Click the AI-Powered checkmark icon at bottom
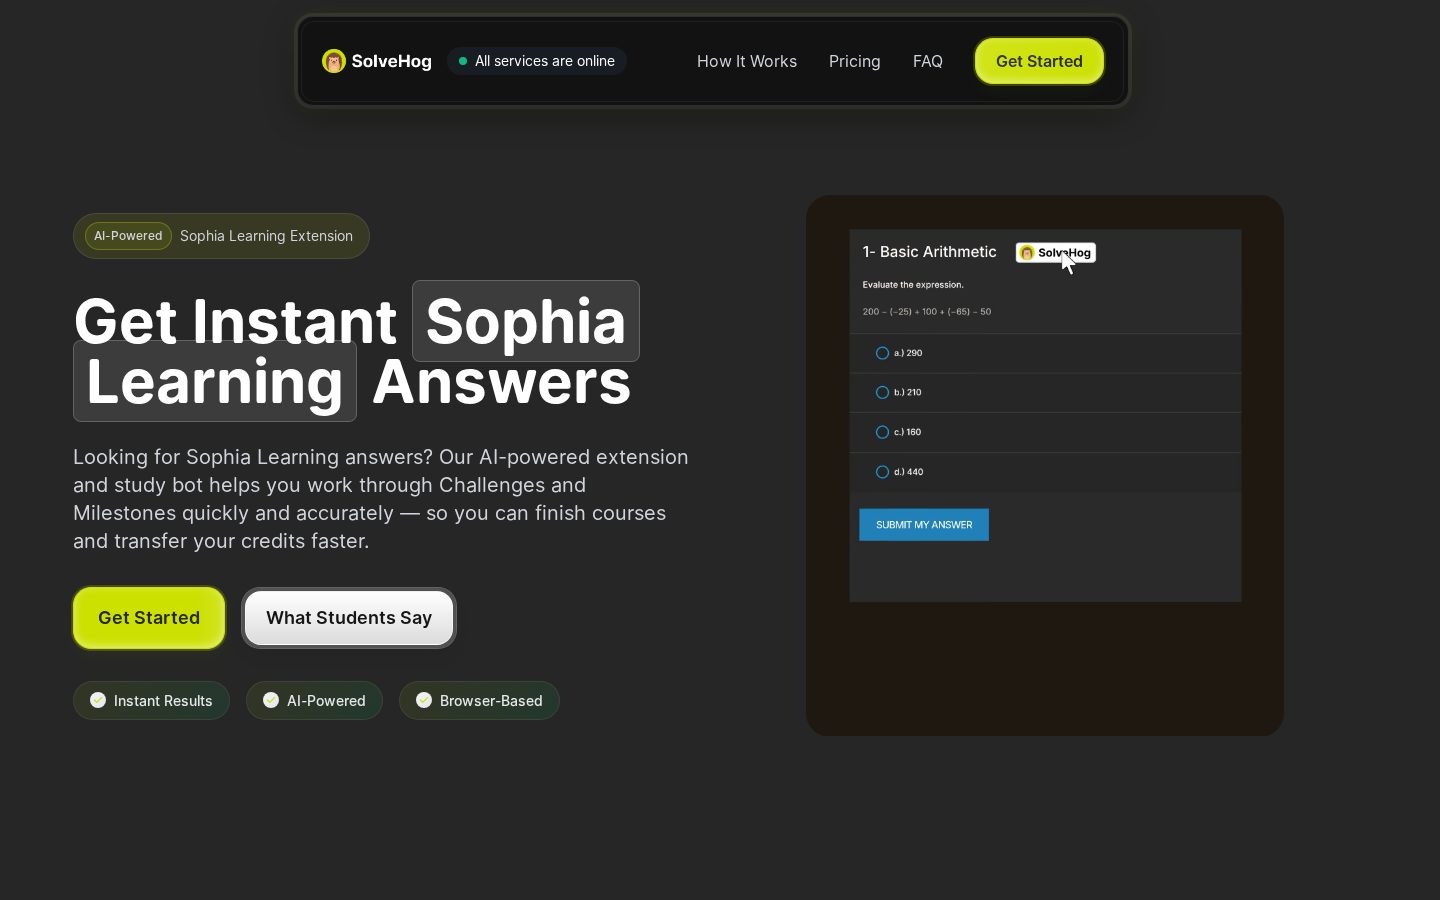1440x900 pixels. (x=271, y=700)
